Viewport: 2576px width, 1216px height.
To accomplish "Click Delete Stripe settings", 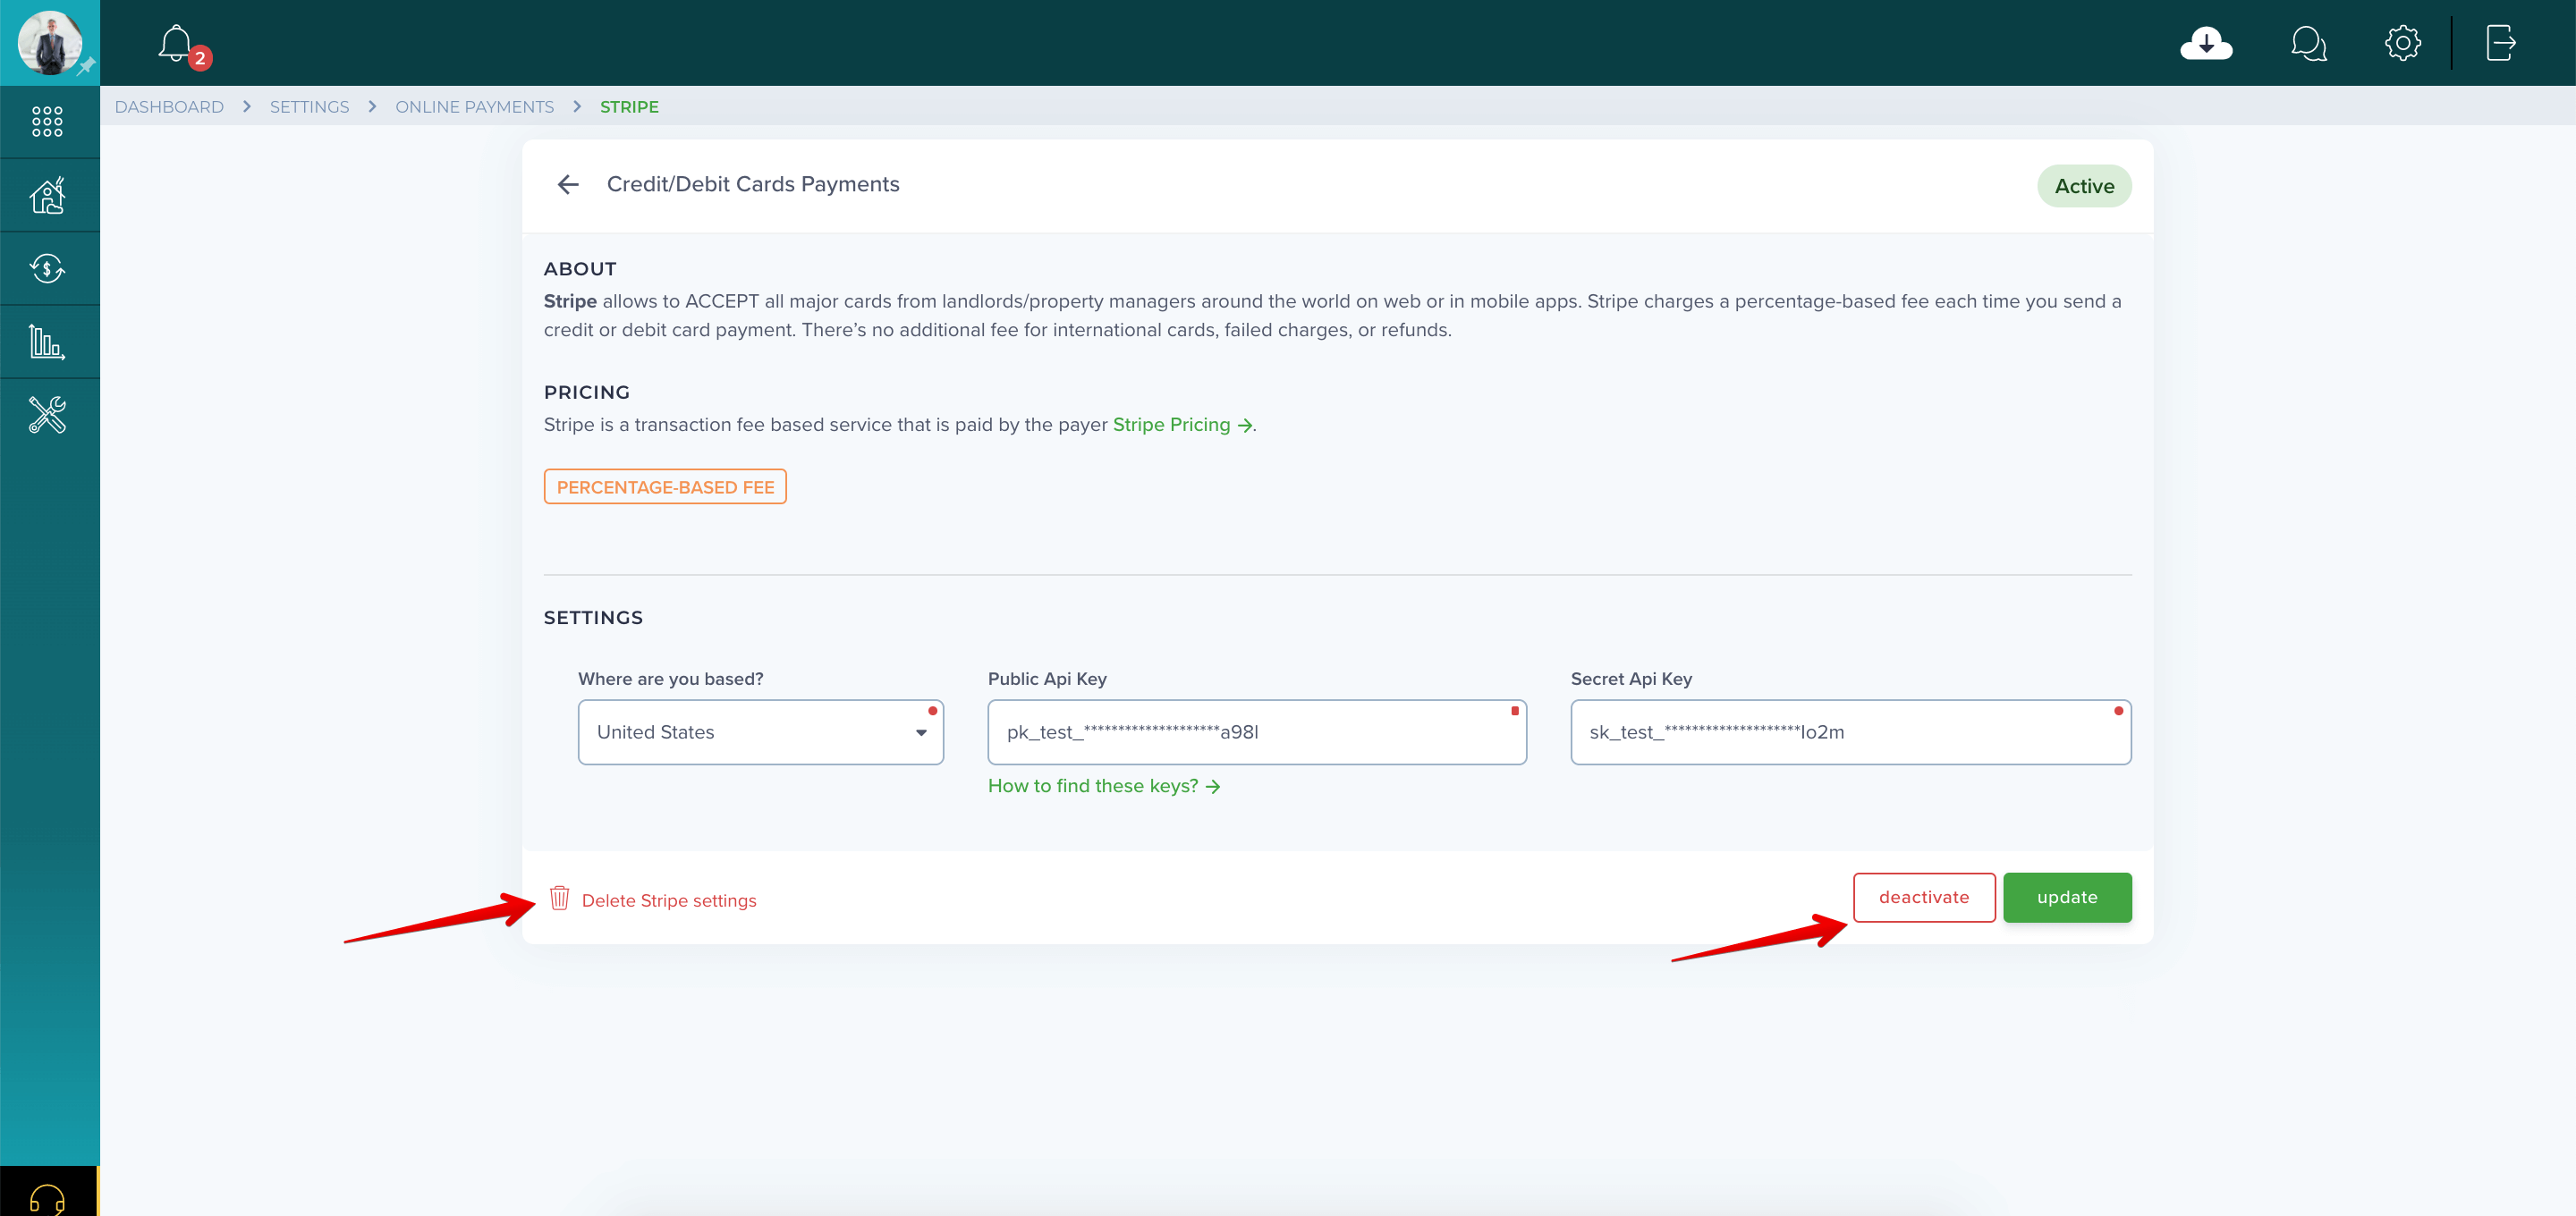I will click(x=668, y=901).
